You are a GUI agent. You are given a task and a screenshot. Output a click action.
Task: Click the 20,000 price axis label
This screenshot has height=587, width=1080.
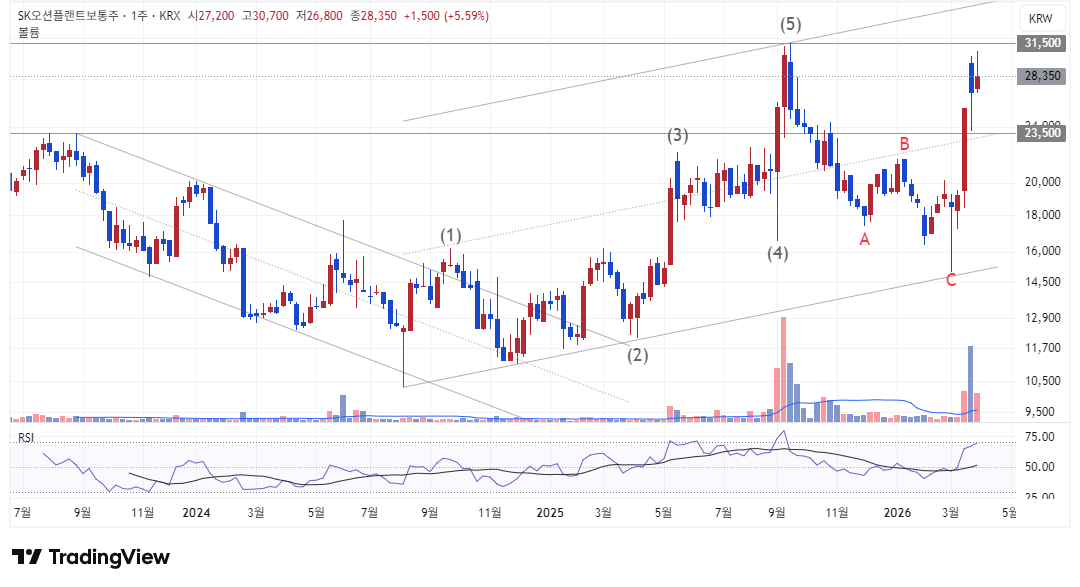[x=1043, y=182]
